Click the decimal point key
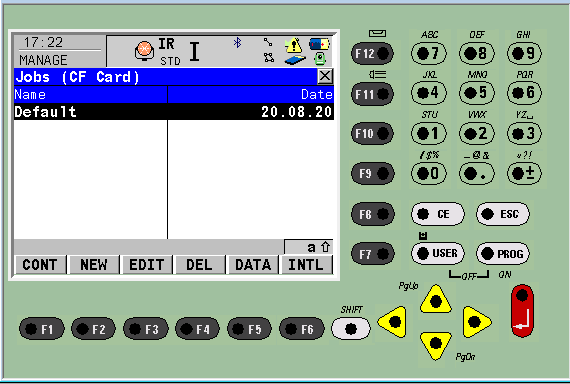570x384 pixels. point(477,173)
